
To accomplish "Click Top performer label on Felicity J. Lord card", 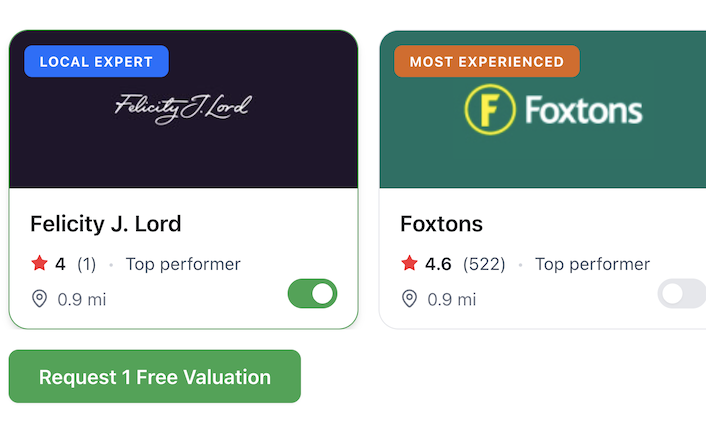I will pyautogui.click(x=183, y=264).
